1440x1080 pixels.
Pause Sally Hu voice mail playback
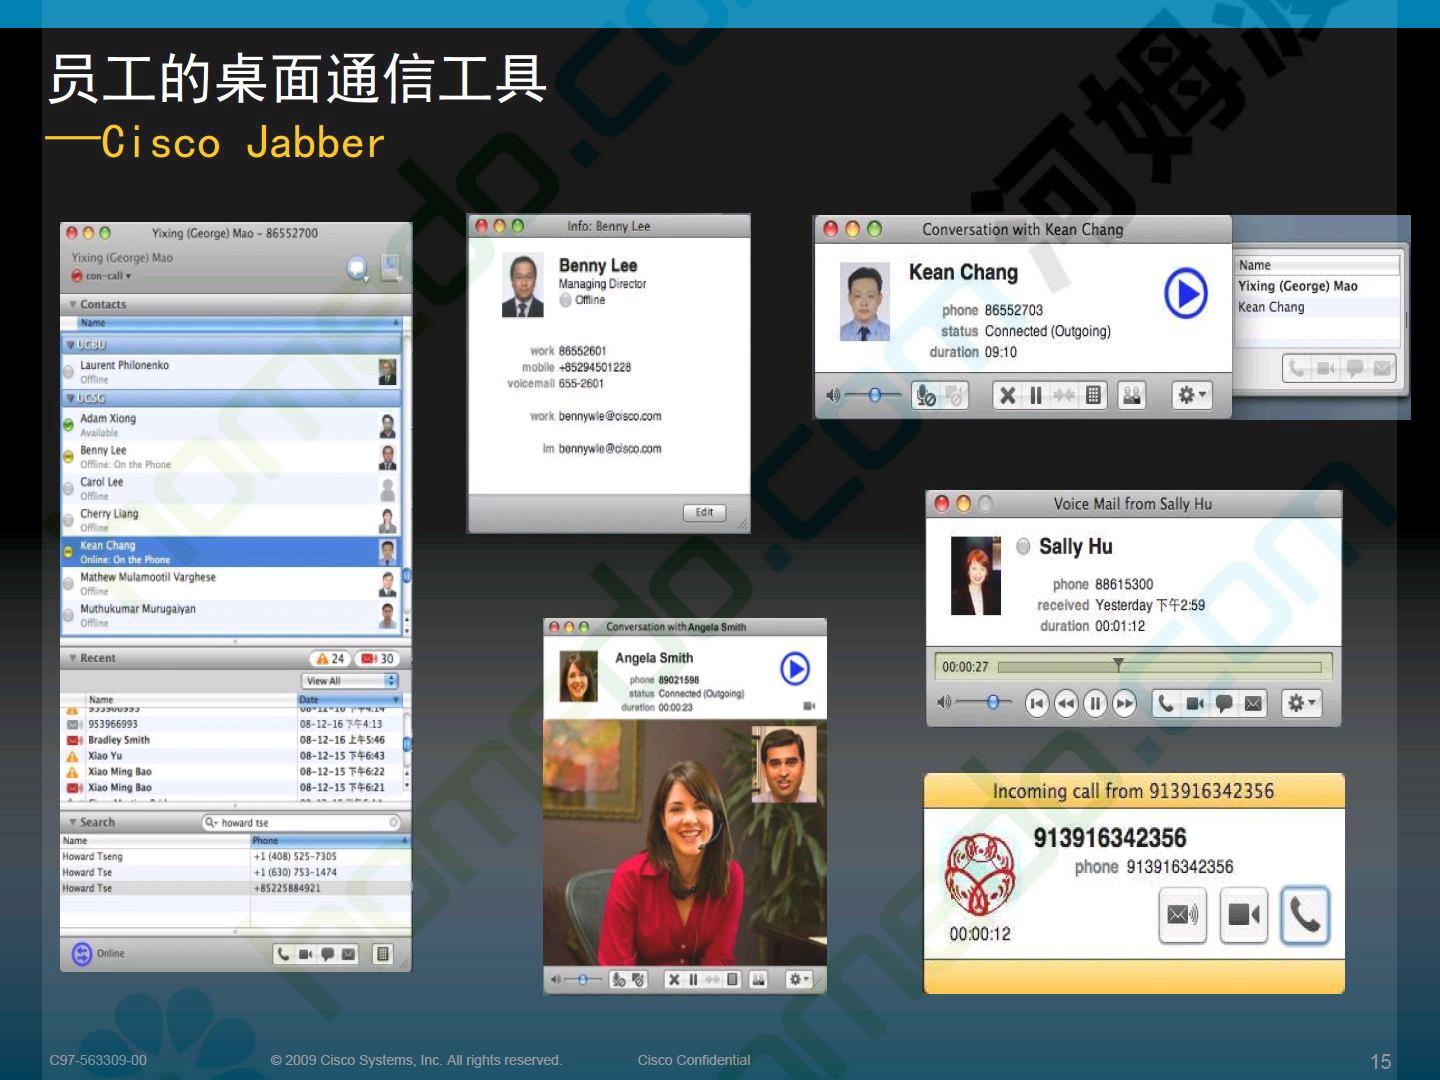pyautogui.click(x=1095, y=704)
